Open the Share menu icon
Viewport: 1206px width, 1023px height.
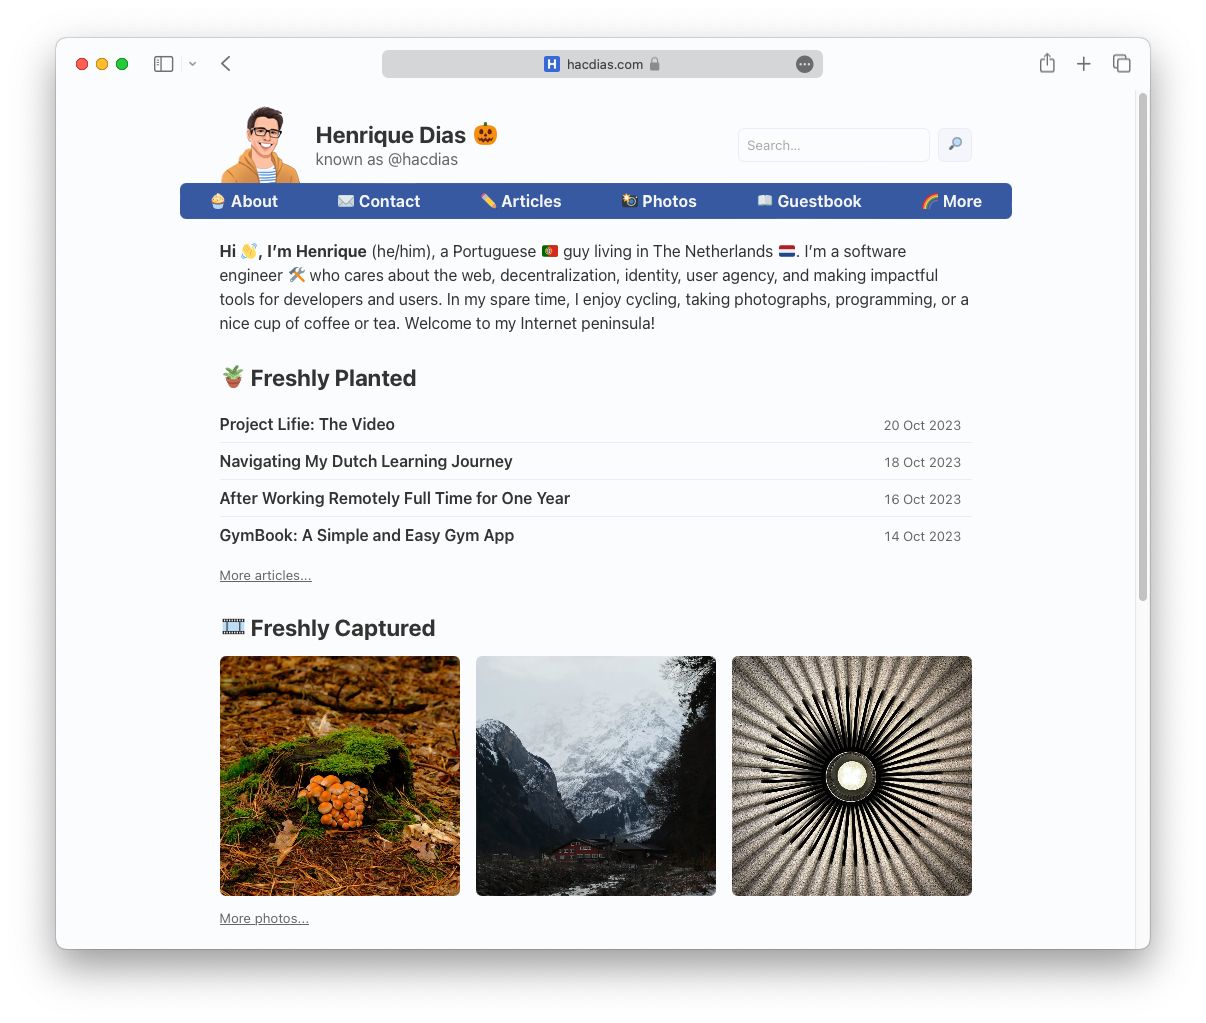coord(1047,63)
